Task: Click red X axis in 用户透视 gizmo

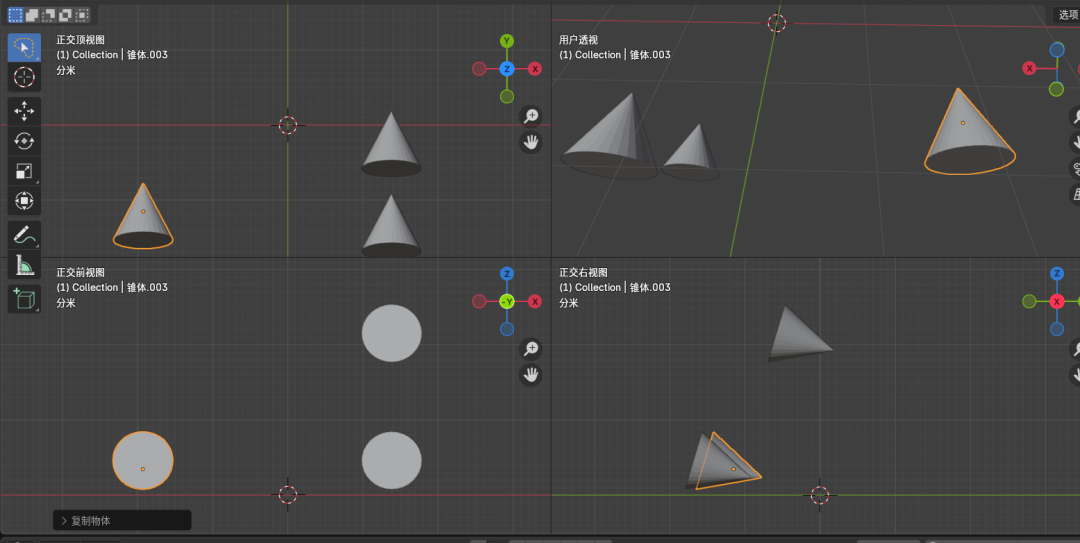Action: tap(1029, 68)
